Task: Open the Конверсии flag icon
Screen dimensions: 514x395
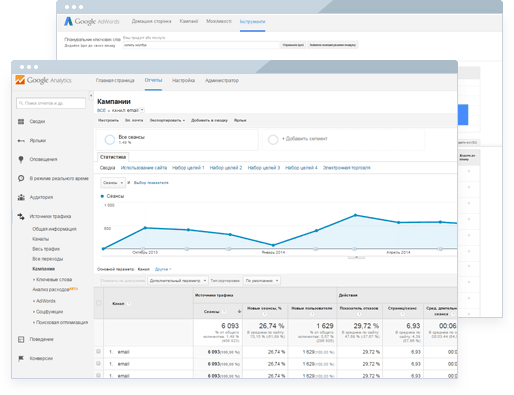Action: [x=21, y=359]
